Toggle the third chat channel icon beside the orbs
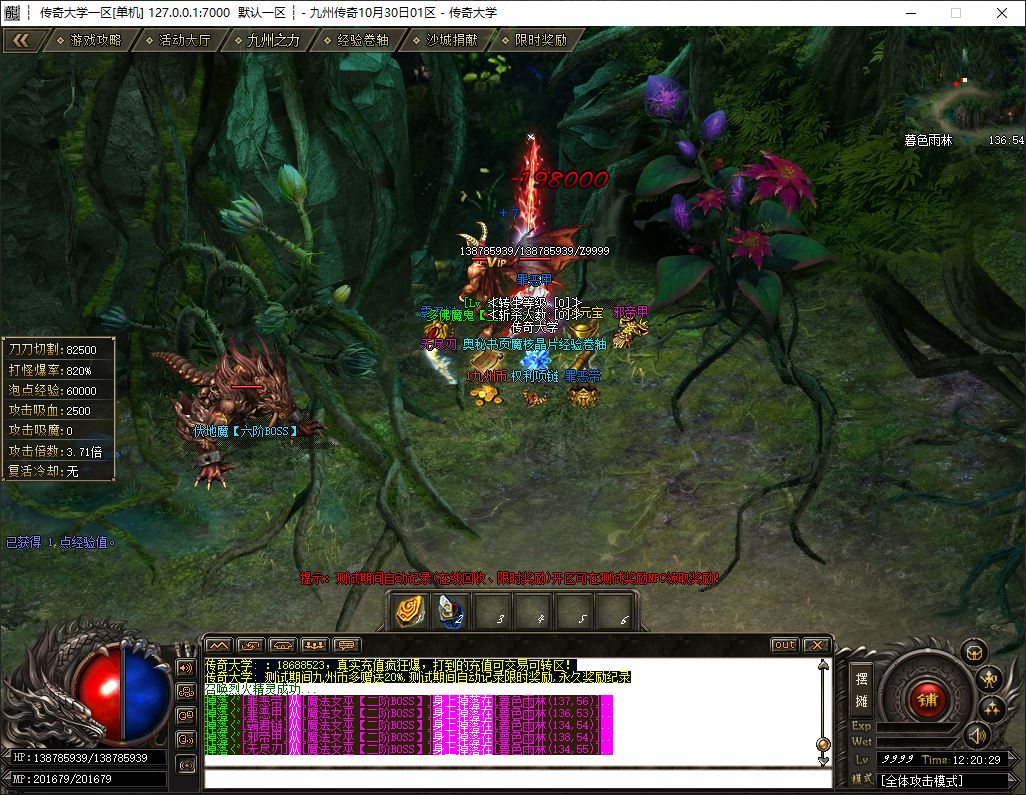Image resolution: width=1026 pixels, height=795 pixels. 186,716
